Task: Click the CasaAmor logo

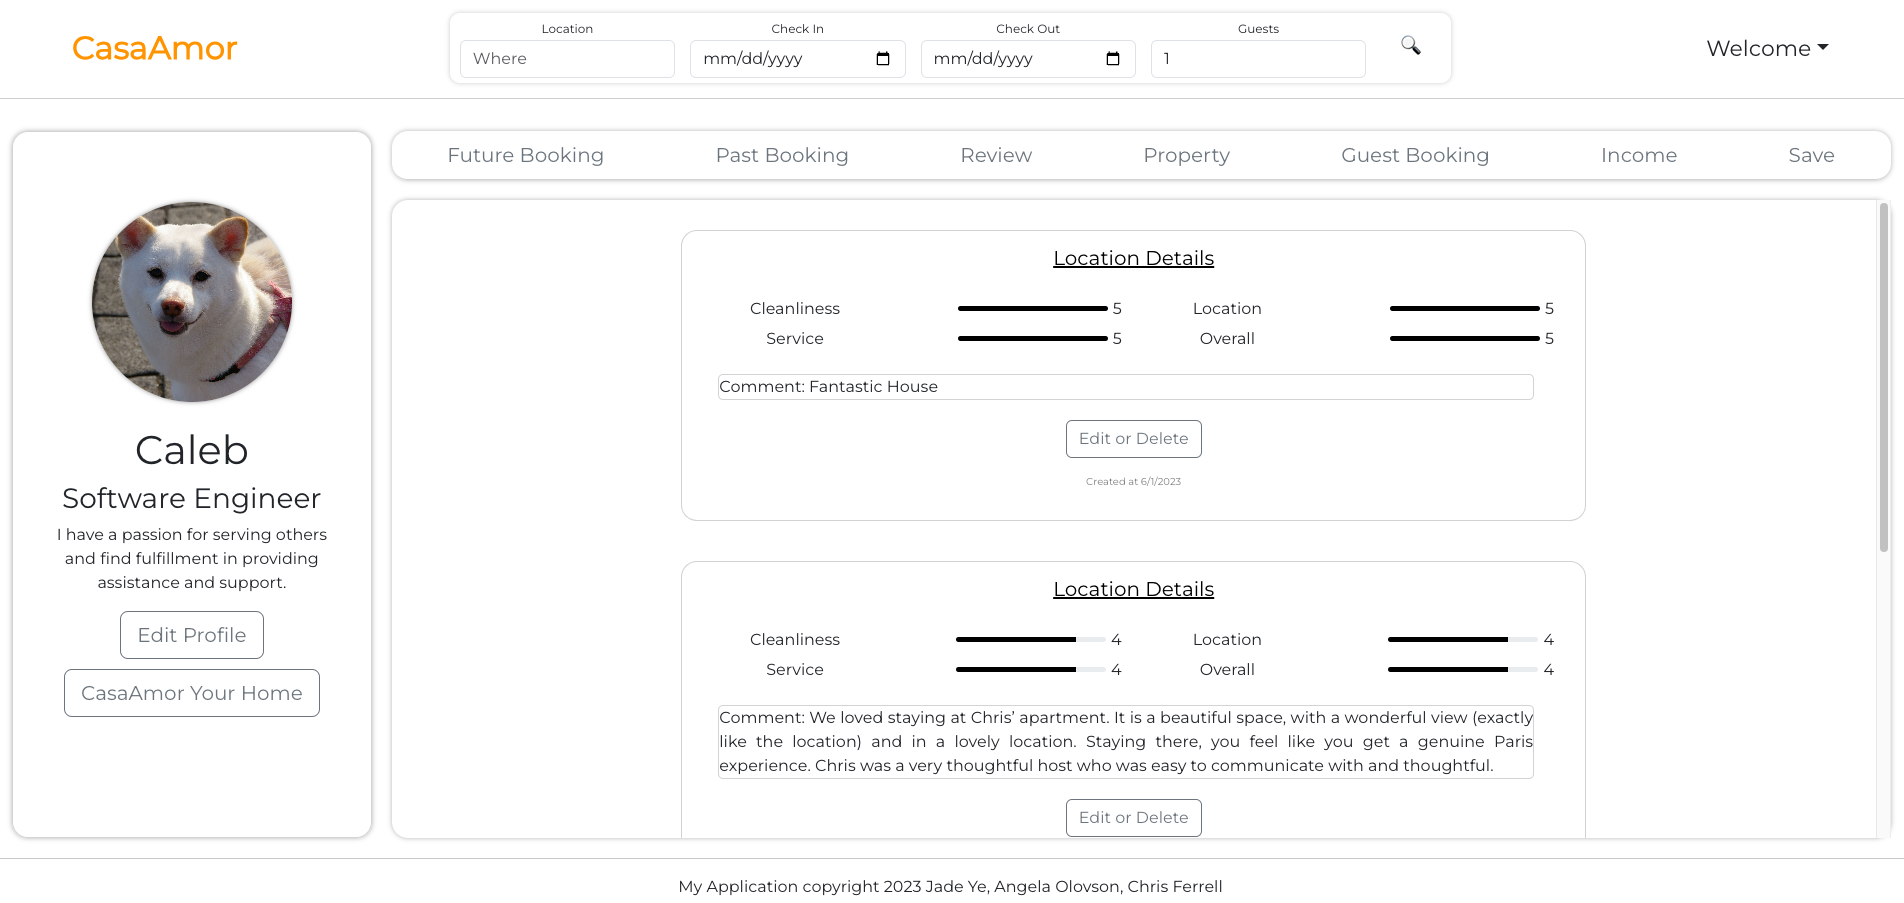Action: click(x=154, y=47)
